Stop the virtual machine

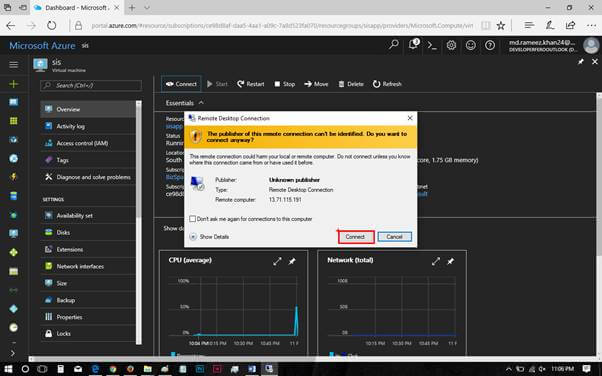(x=284, y=84)
